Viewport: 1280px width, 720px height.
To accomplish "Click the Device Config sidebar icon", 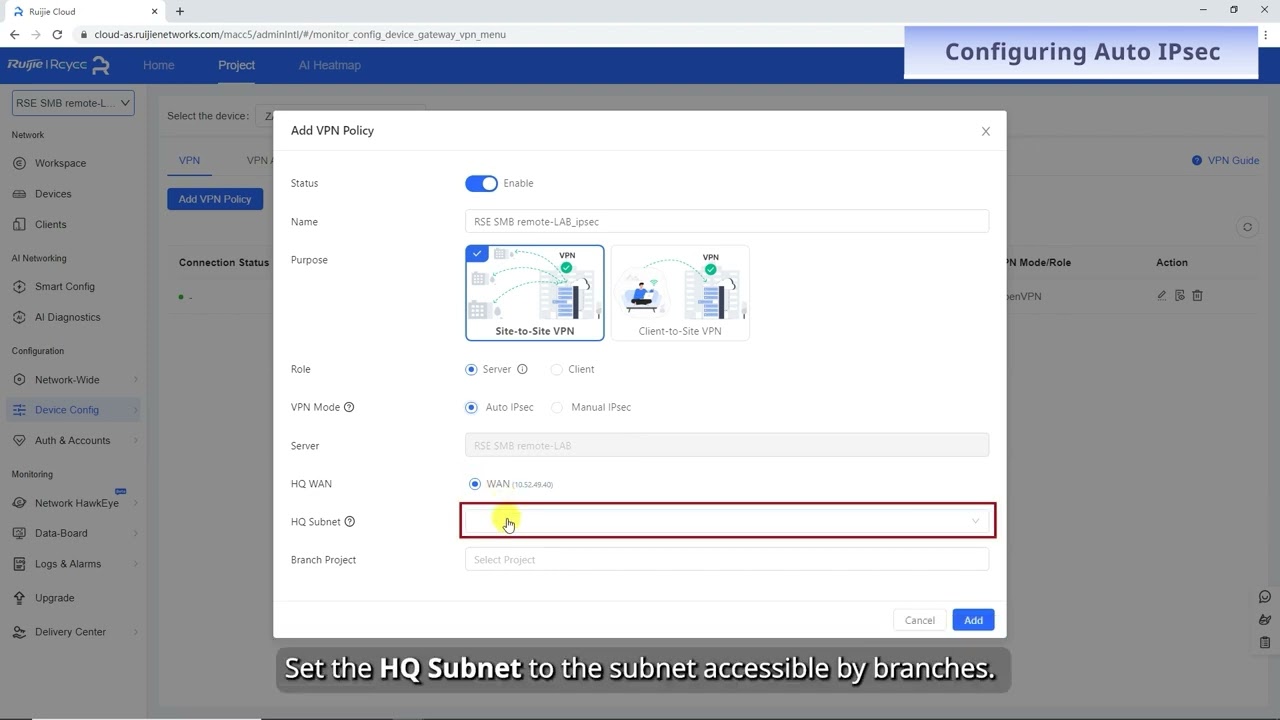I will (19, 410).
